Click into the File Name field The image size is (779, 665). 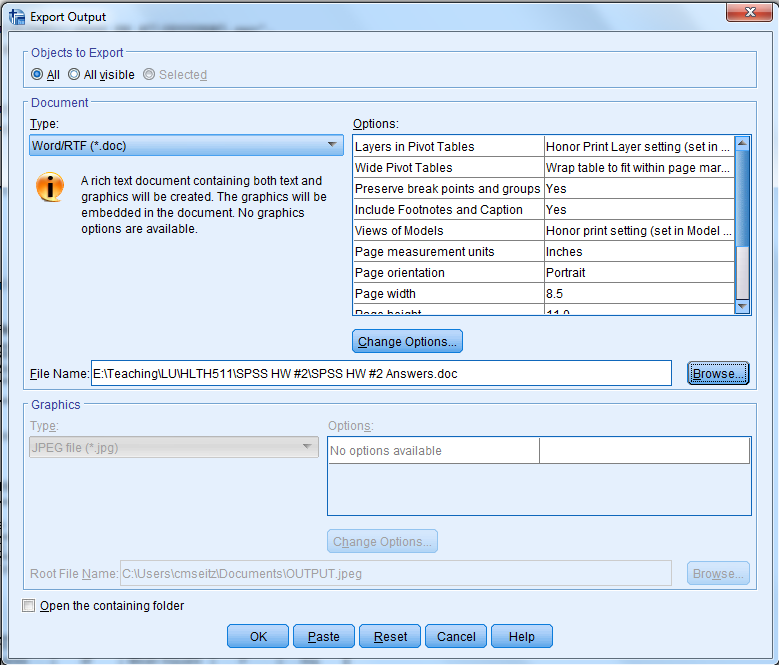click(x=380, y=374)
